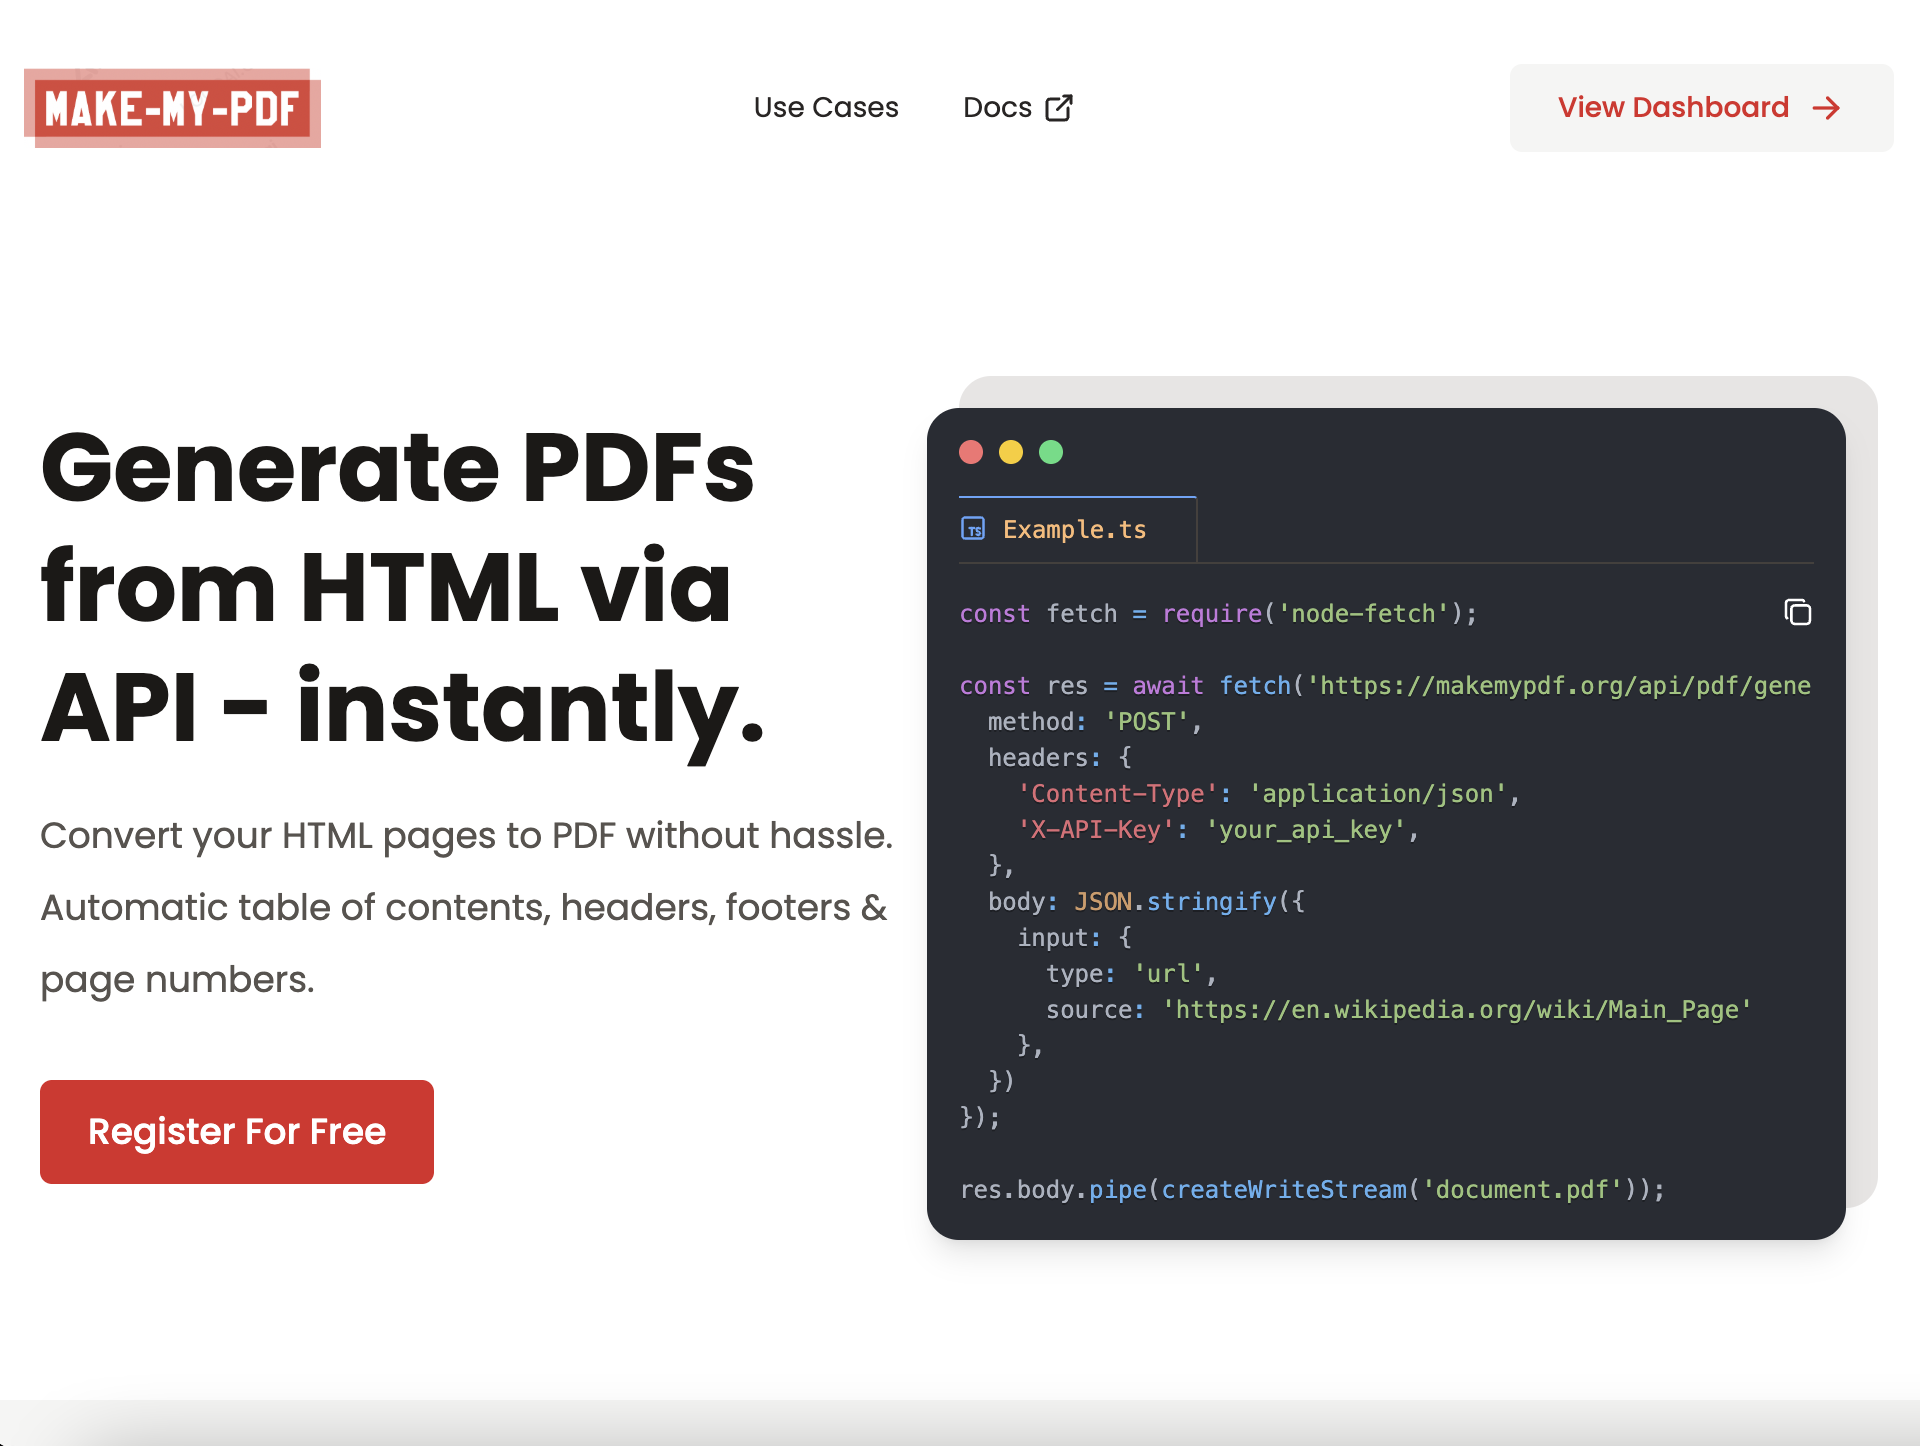Open the Docs navigation item

tap(997, 107)
